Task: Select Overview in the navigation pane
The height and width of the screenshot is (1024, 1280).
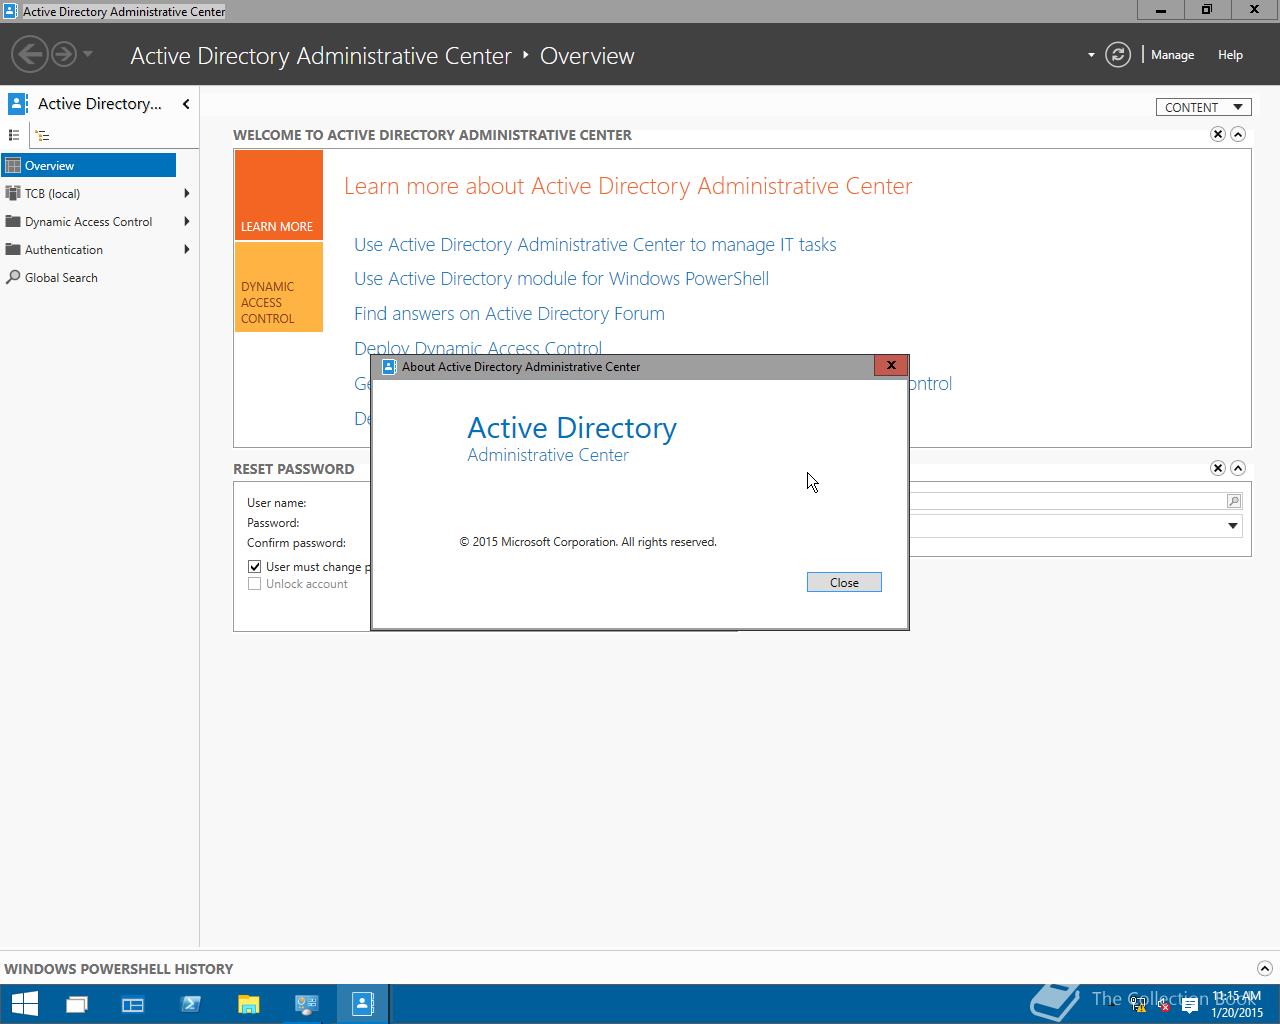Action: coord(88,165)
